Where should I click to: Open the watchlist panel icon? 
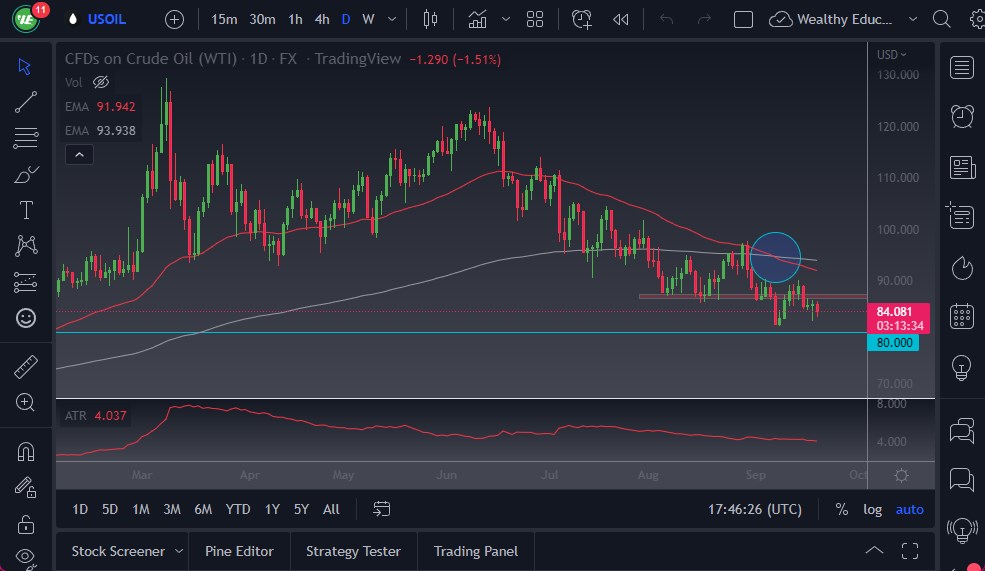[962, 67]
